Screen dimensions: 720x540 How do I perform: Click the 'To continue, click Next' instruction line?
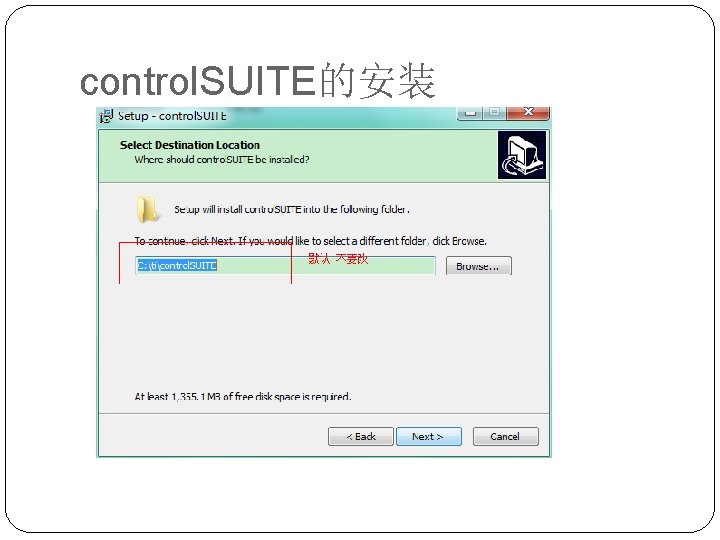[310, 241]
